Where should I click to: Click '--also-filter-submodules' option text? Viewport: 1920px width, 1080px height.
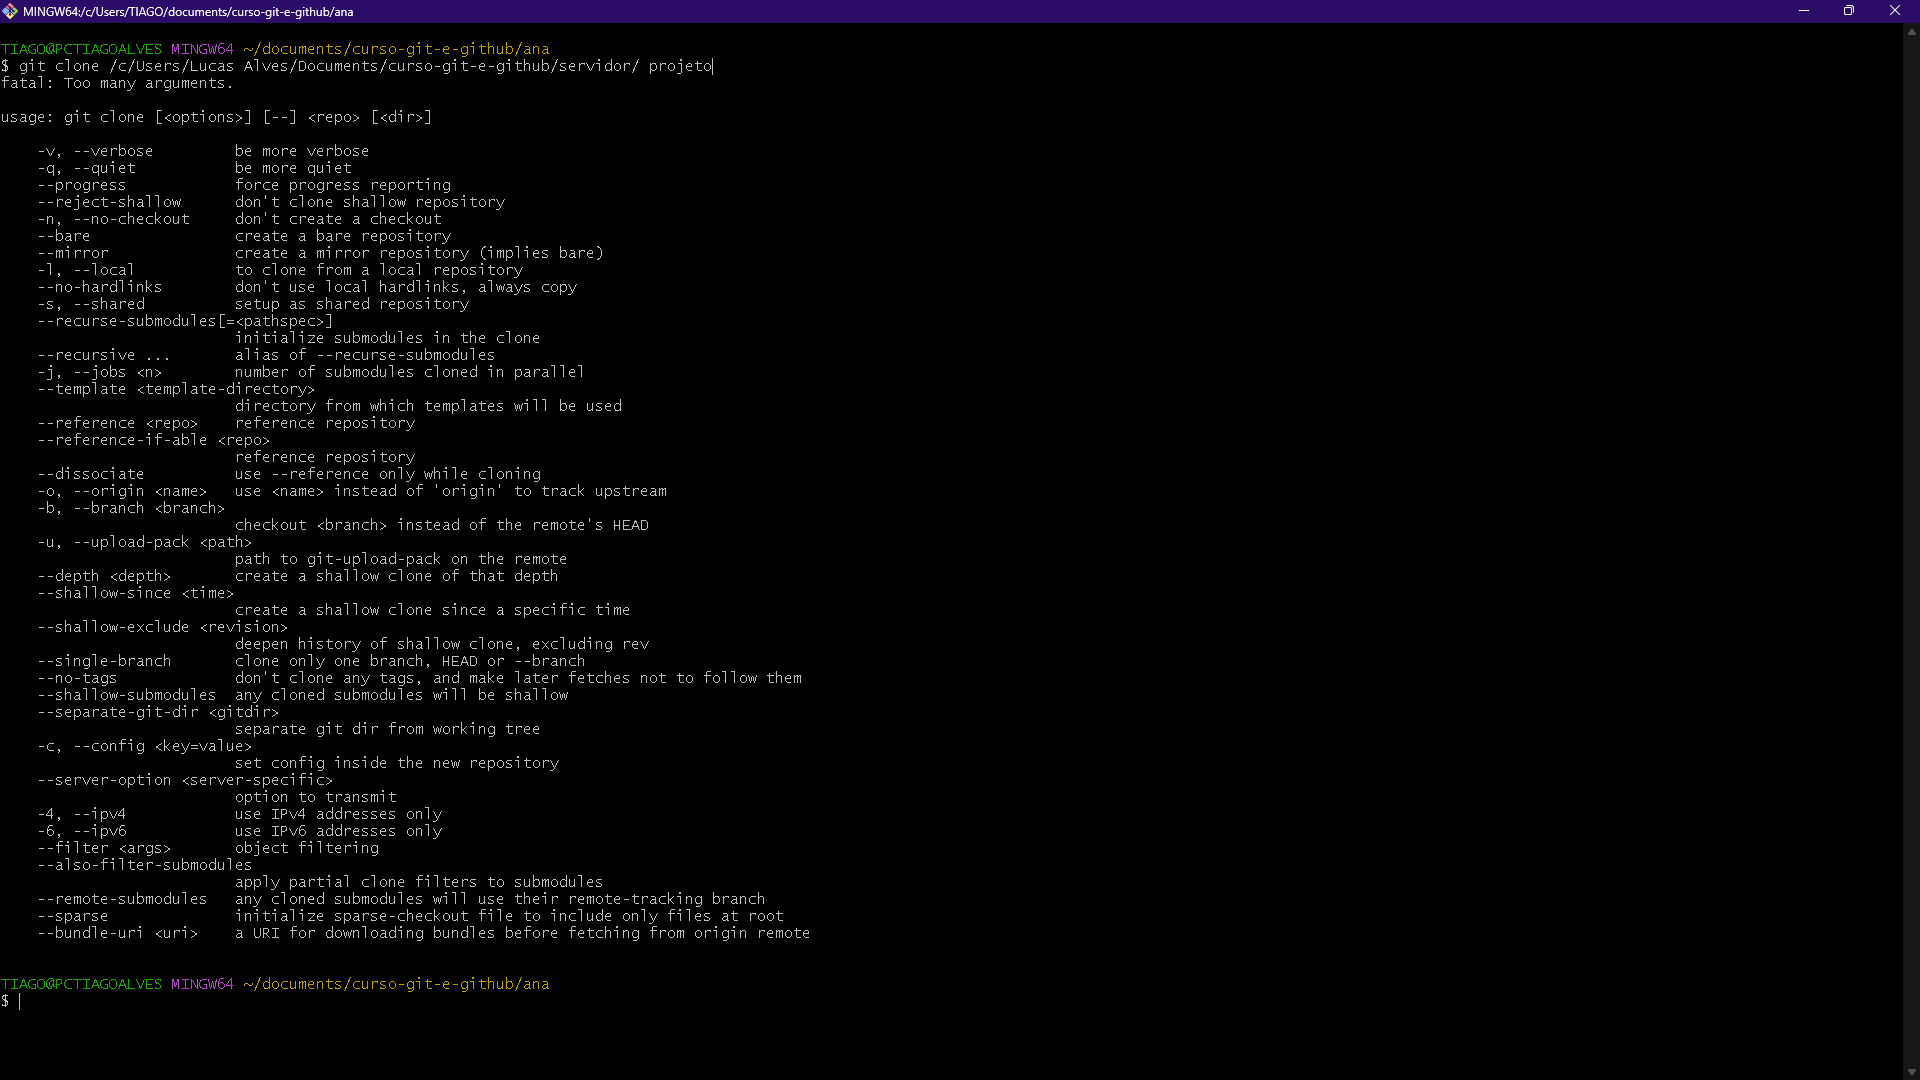tap(145, 865)
